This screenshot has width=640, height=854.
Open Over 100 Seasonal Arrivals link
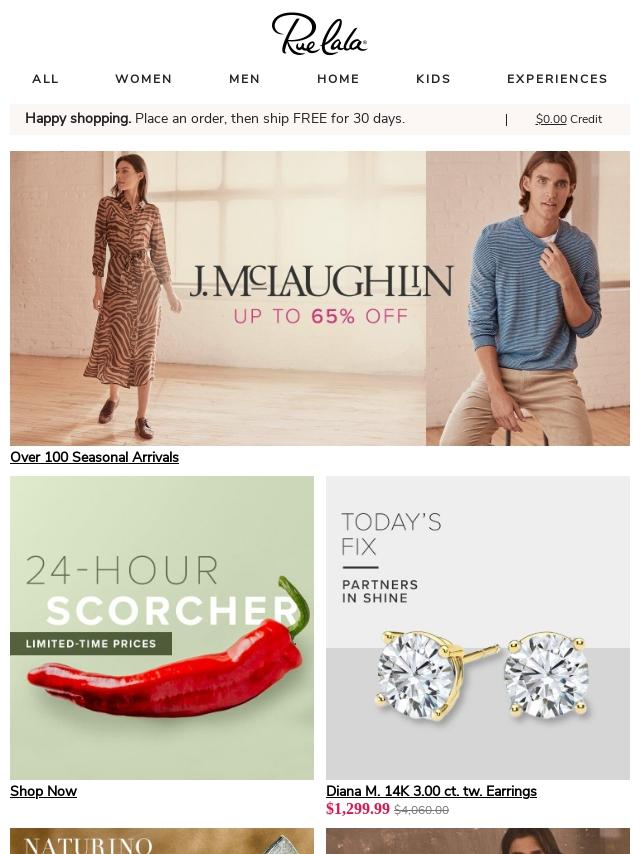click(94, 457)
